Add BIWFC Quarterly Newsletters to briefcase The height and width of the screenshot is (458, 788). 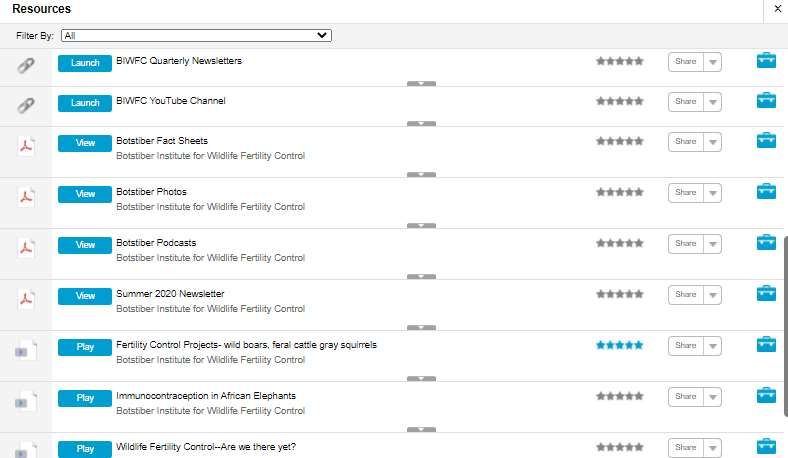766,60
